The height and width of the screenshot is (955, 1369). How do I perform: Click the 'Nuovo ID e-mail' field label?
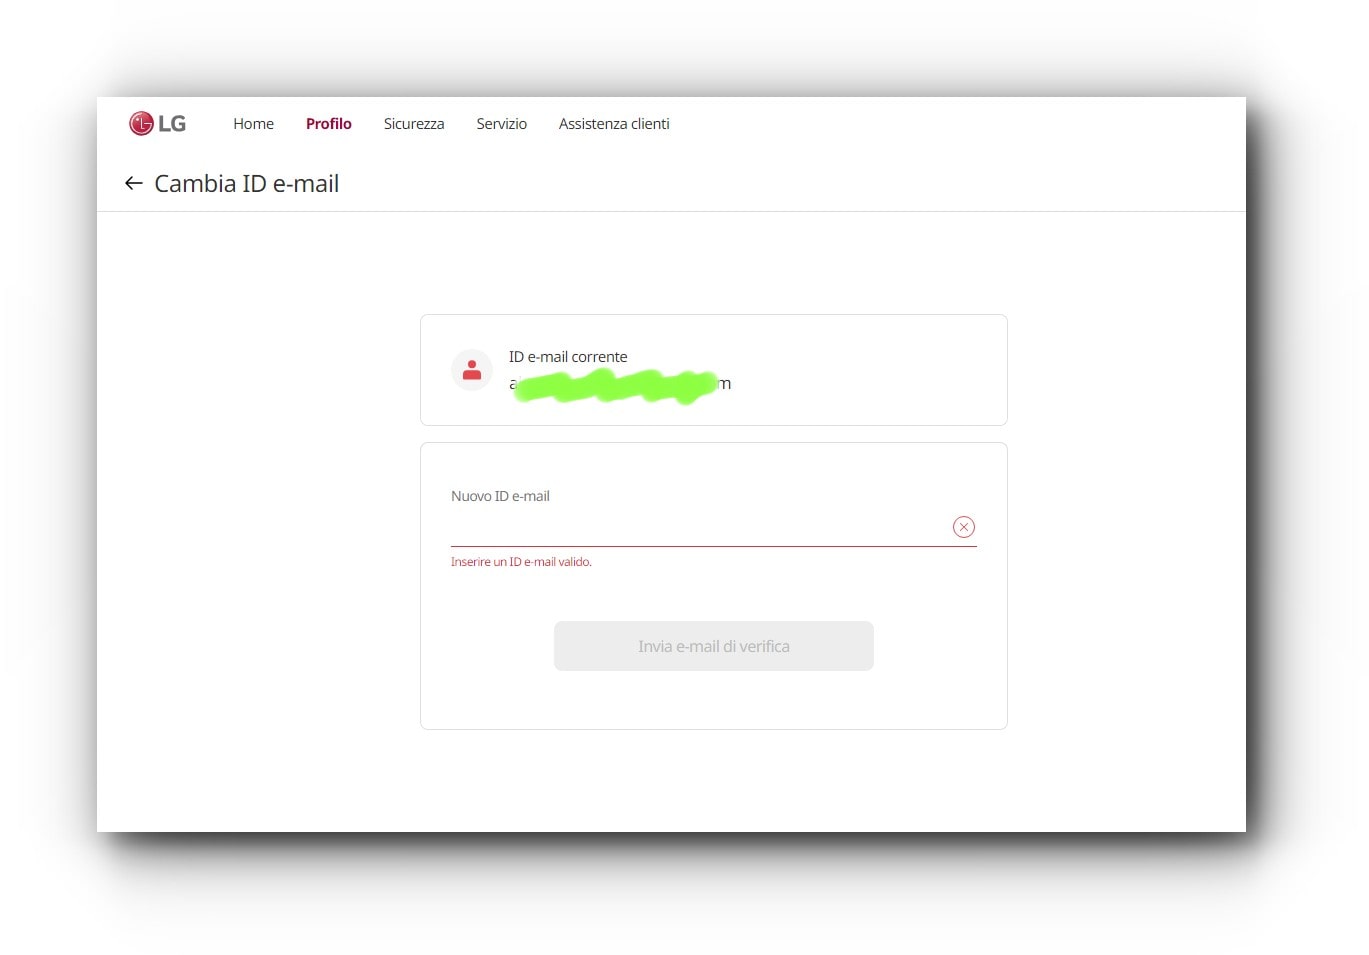point(500,496)
